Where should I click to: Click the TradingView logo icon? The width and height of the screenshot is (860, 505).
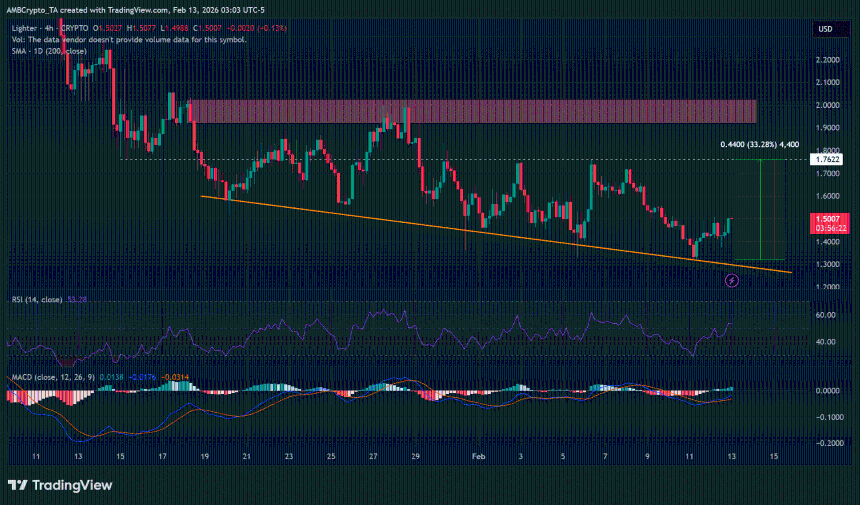(17, 485)
